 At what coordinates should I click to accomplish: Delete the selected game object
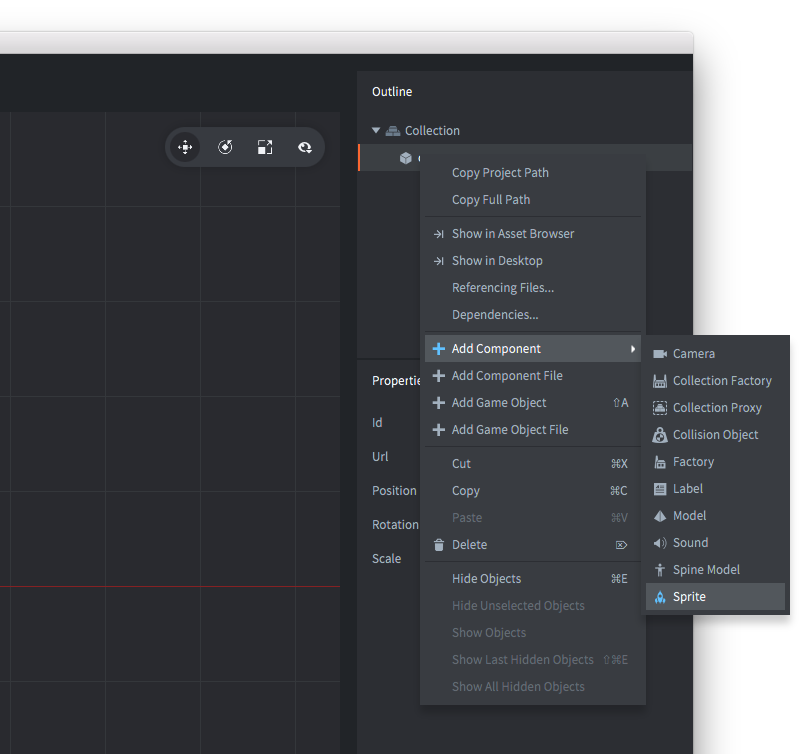pyautogui.click(x=469, y=545)
